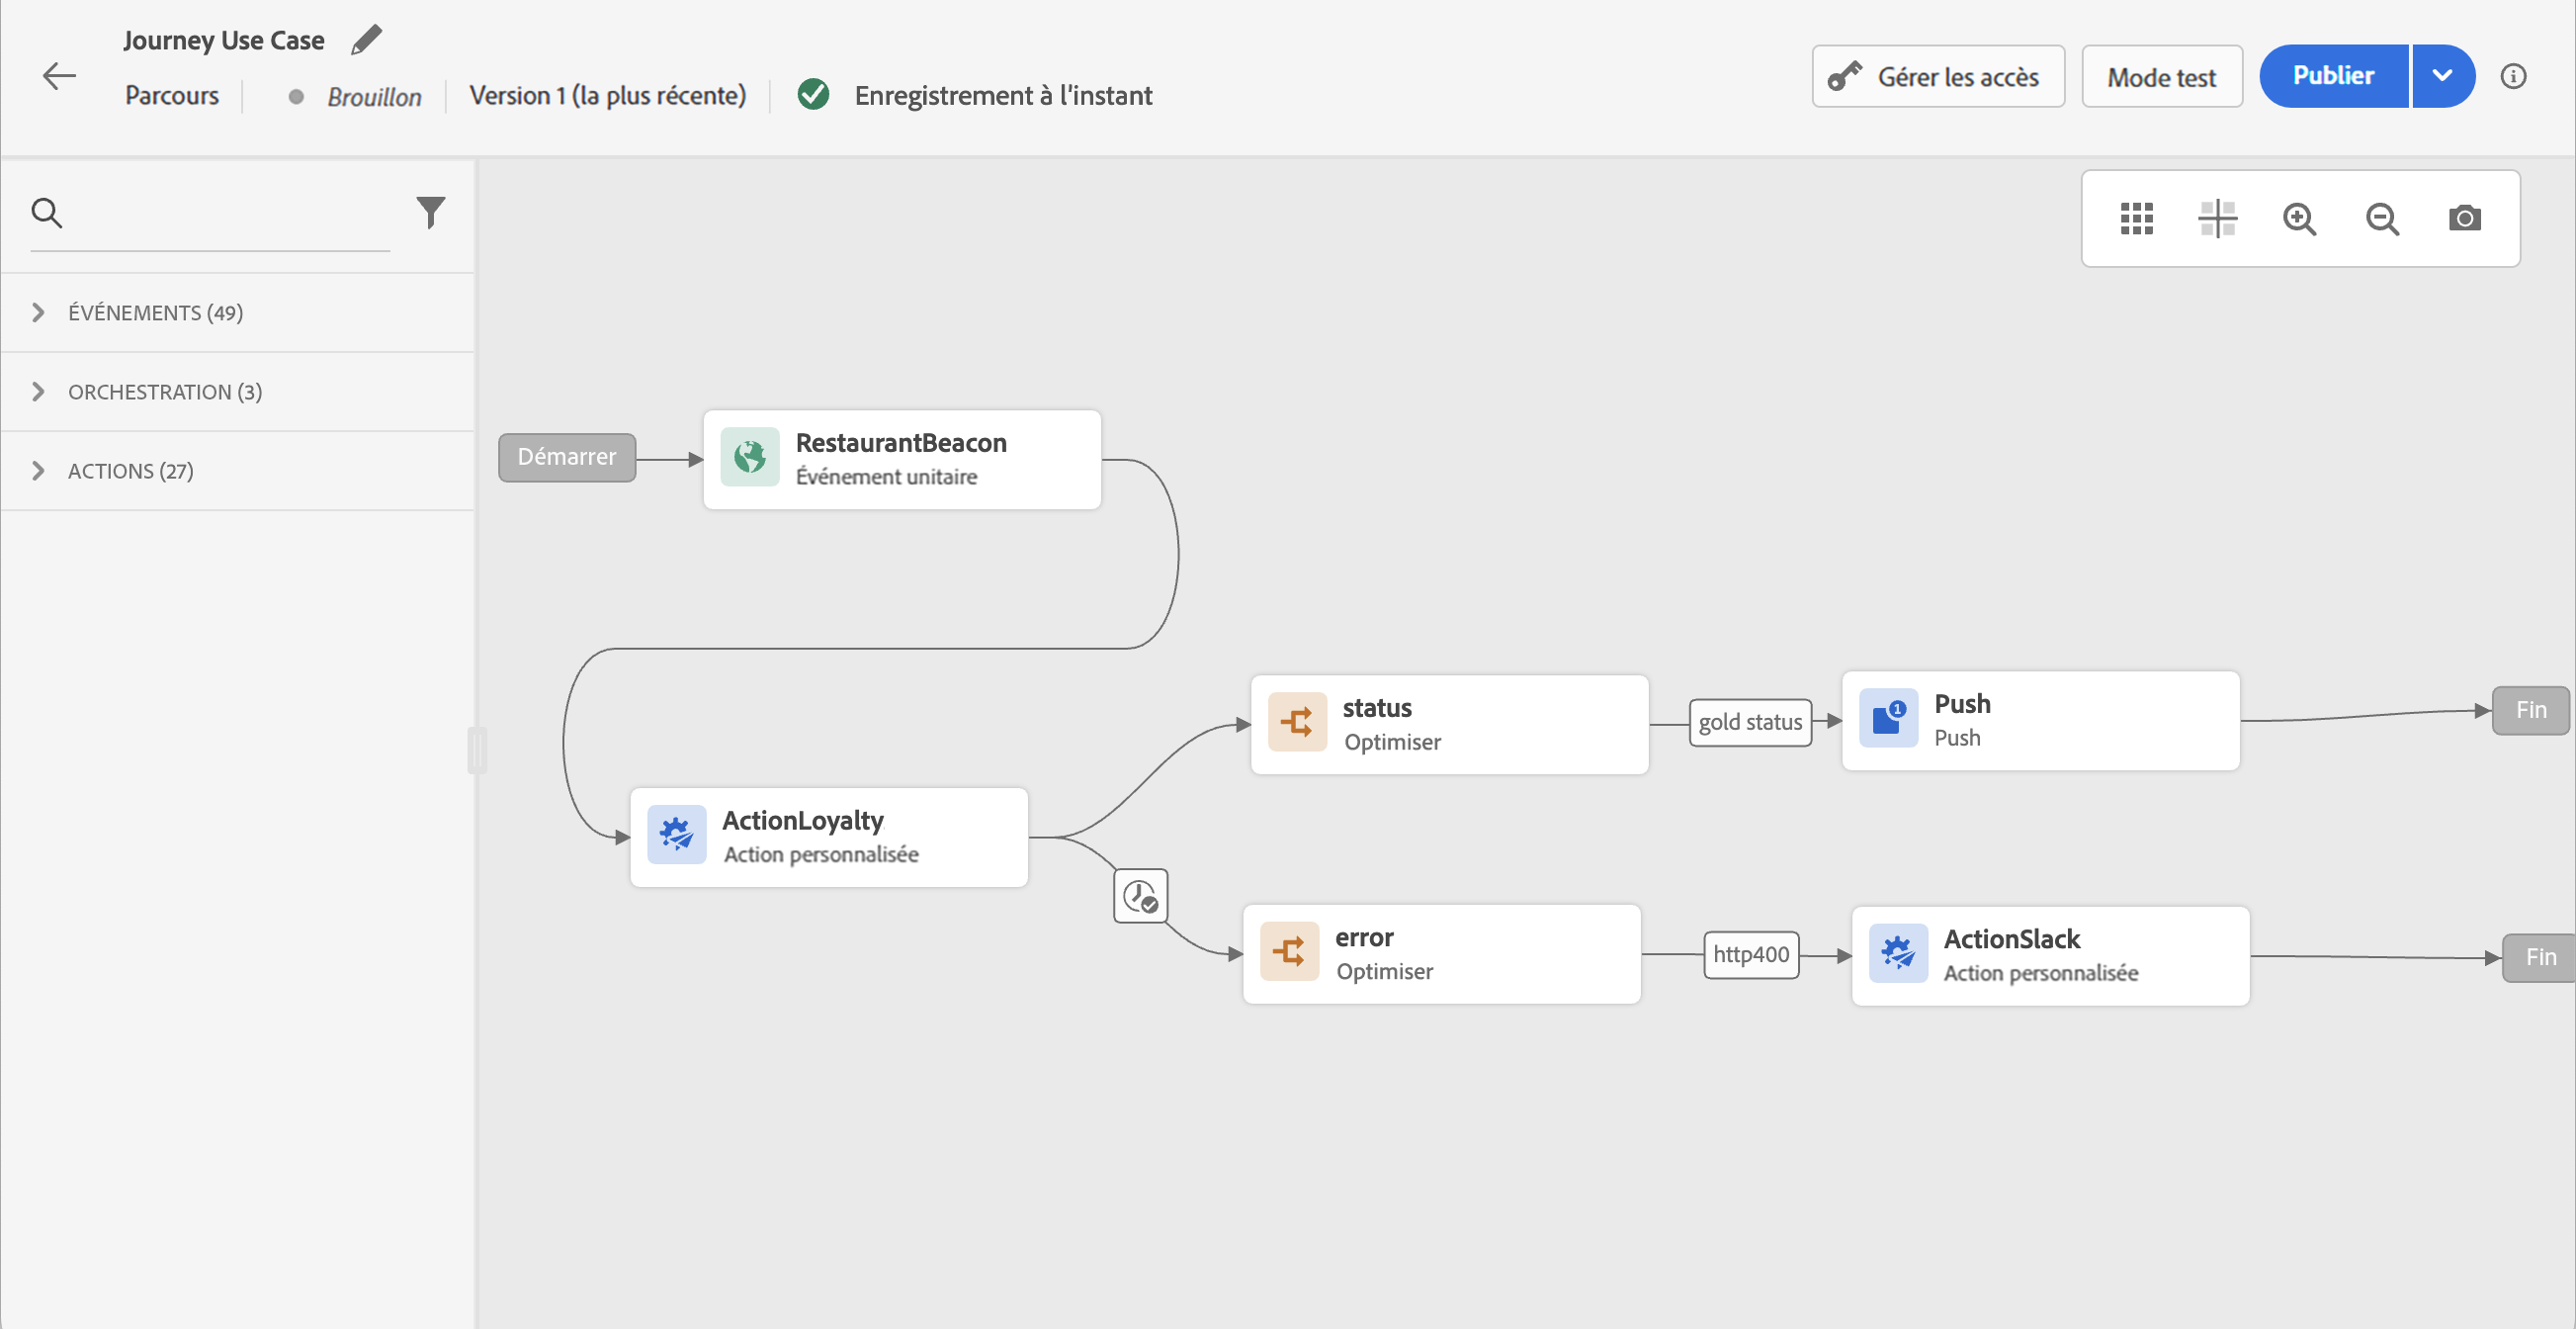Expand the ORCHESTRATION (3) section

165,392
